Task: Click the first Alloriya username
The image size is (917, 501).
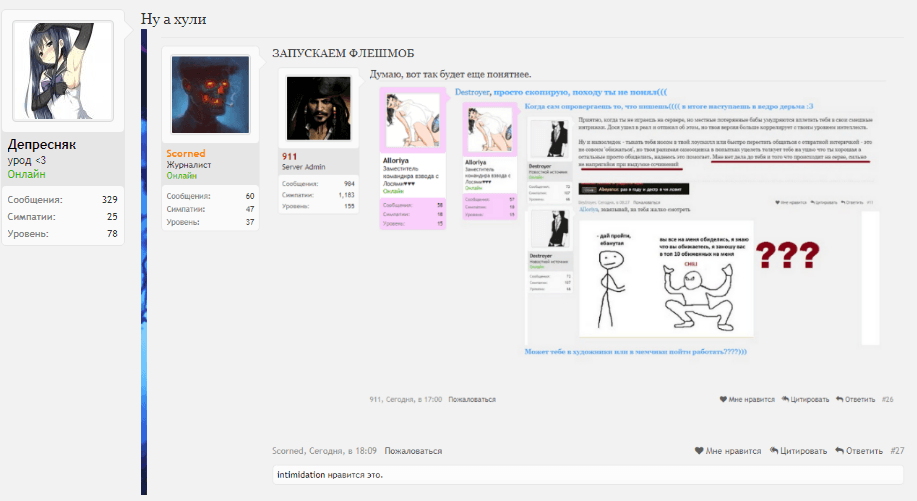Action: pyautogui.click(x=396, y=160)
